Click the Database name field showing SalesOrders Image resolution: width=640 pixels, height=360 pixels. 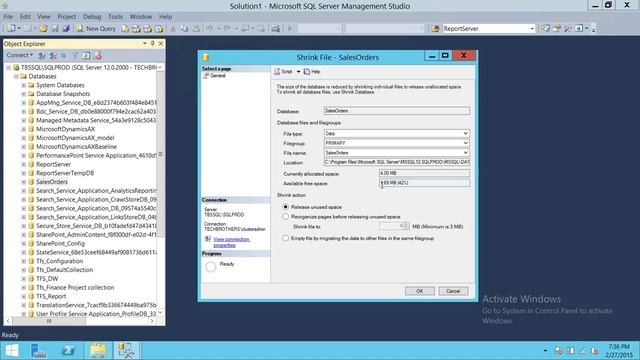point(396,111)
